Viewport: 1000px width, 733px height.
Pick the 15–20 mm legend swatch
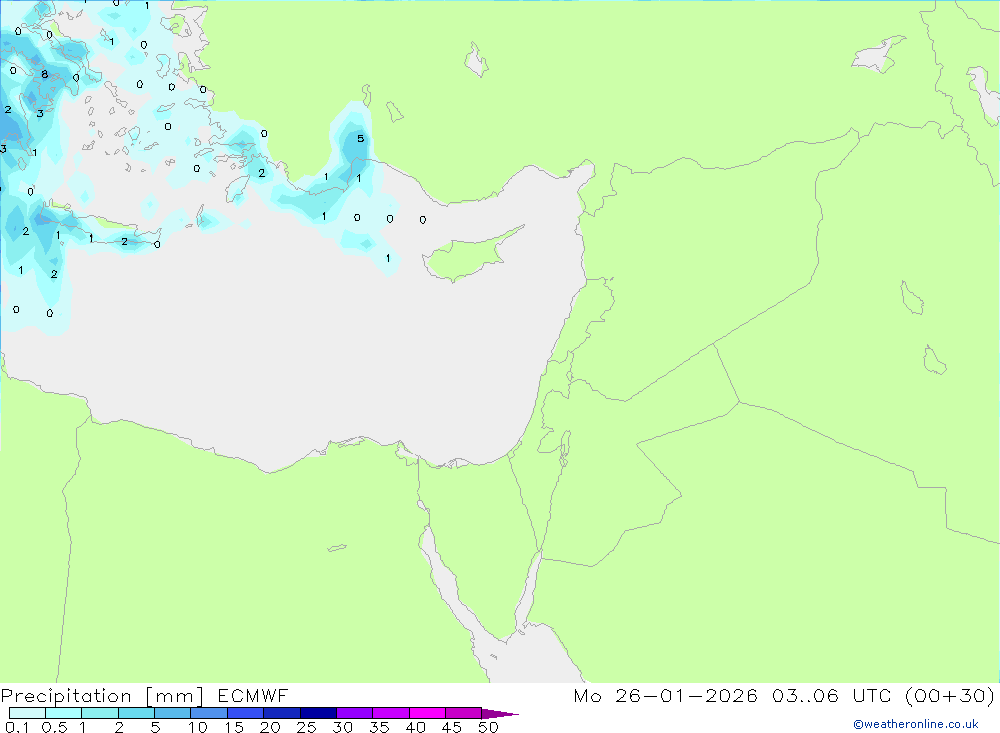(x=246, y=713)
